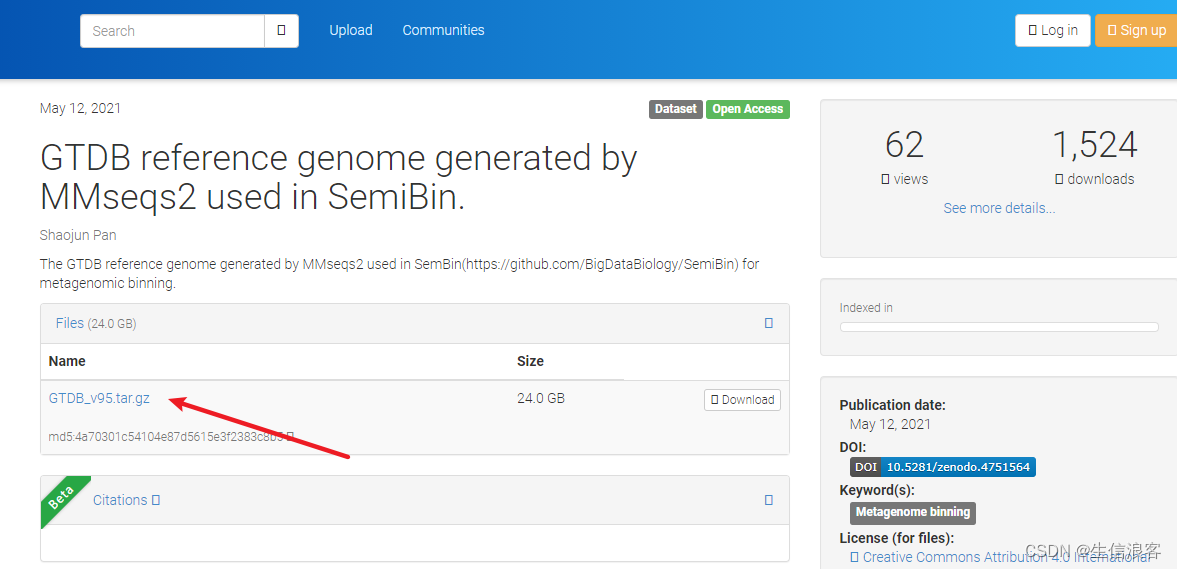Click the Creative Commons license icon
Image resolution: width=1177 pixels, height=569 pixels.
[855, 557]
